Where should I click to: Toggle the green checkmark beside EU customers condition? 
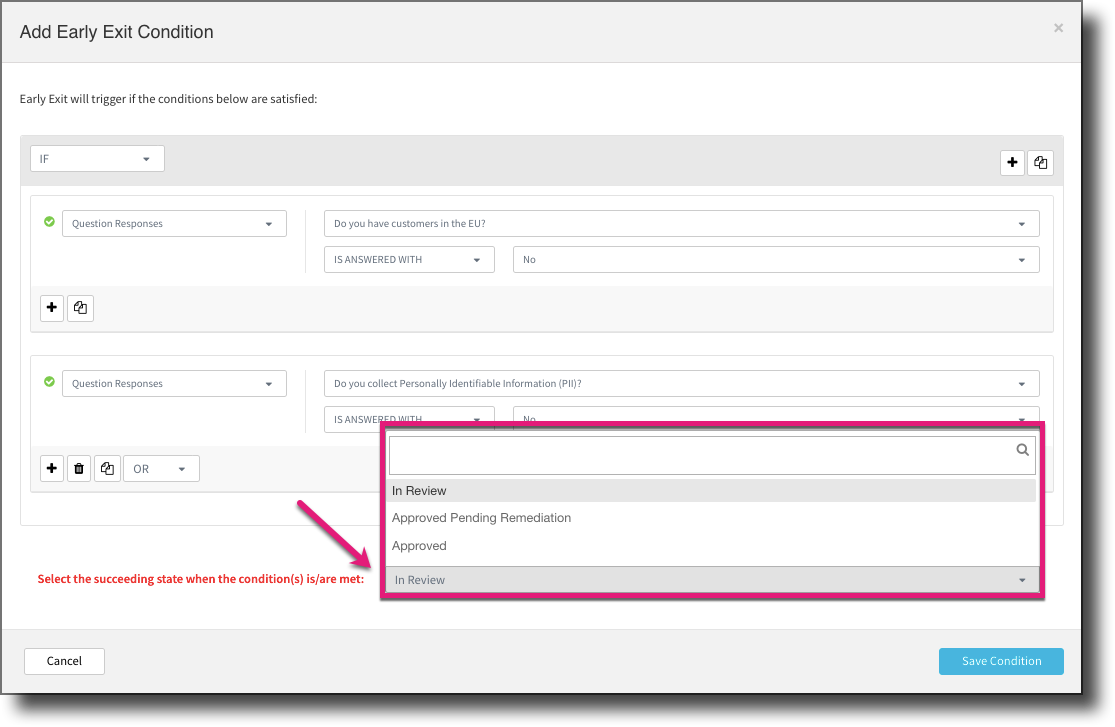tap(49, 221)
